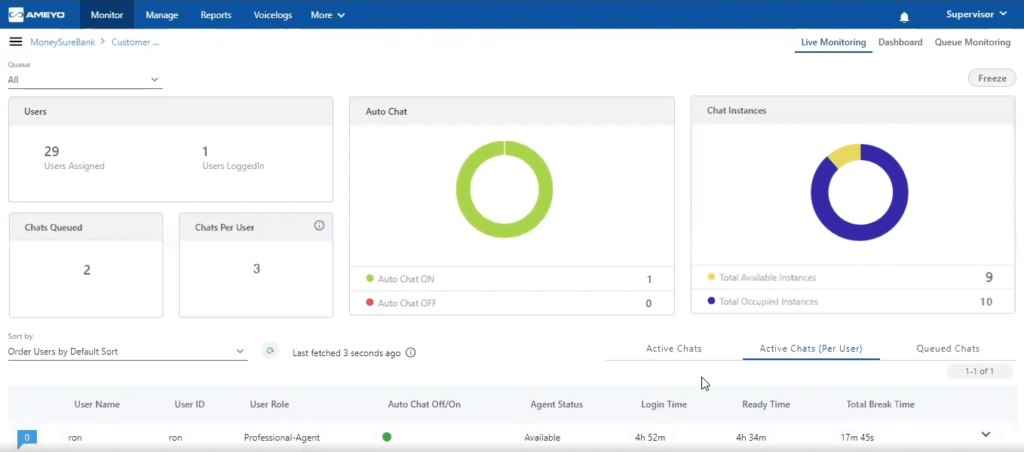Click info icon beside Last fetched
1024x452 pixels.
[411, 353]
